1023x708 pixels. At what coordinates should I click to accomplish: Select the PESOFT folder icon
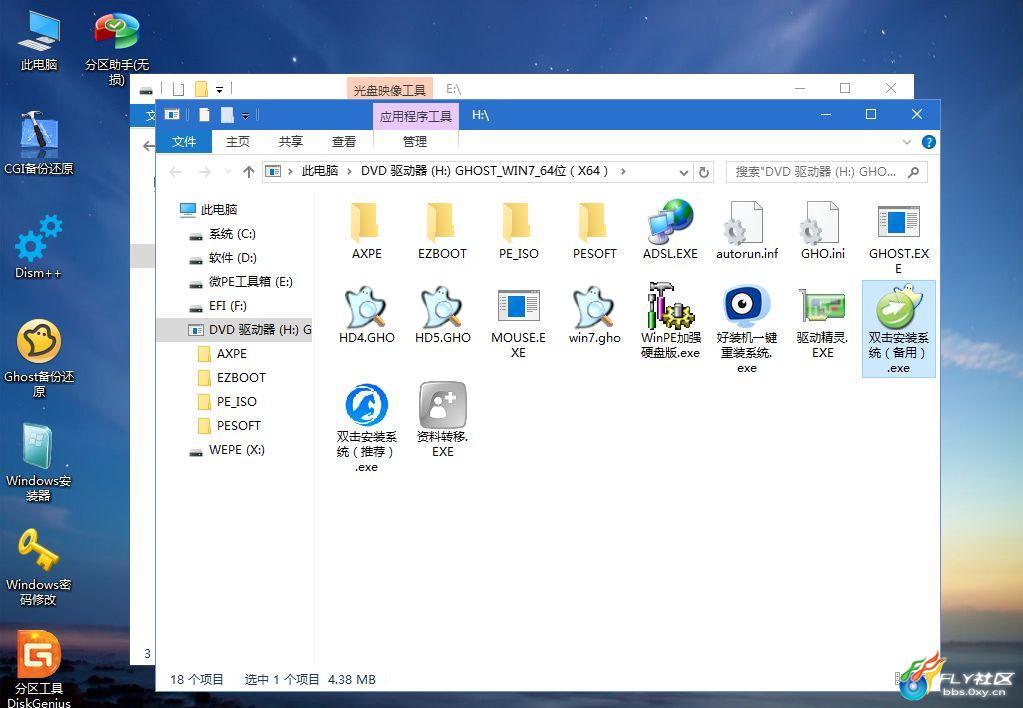[x=594, y=230]
